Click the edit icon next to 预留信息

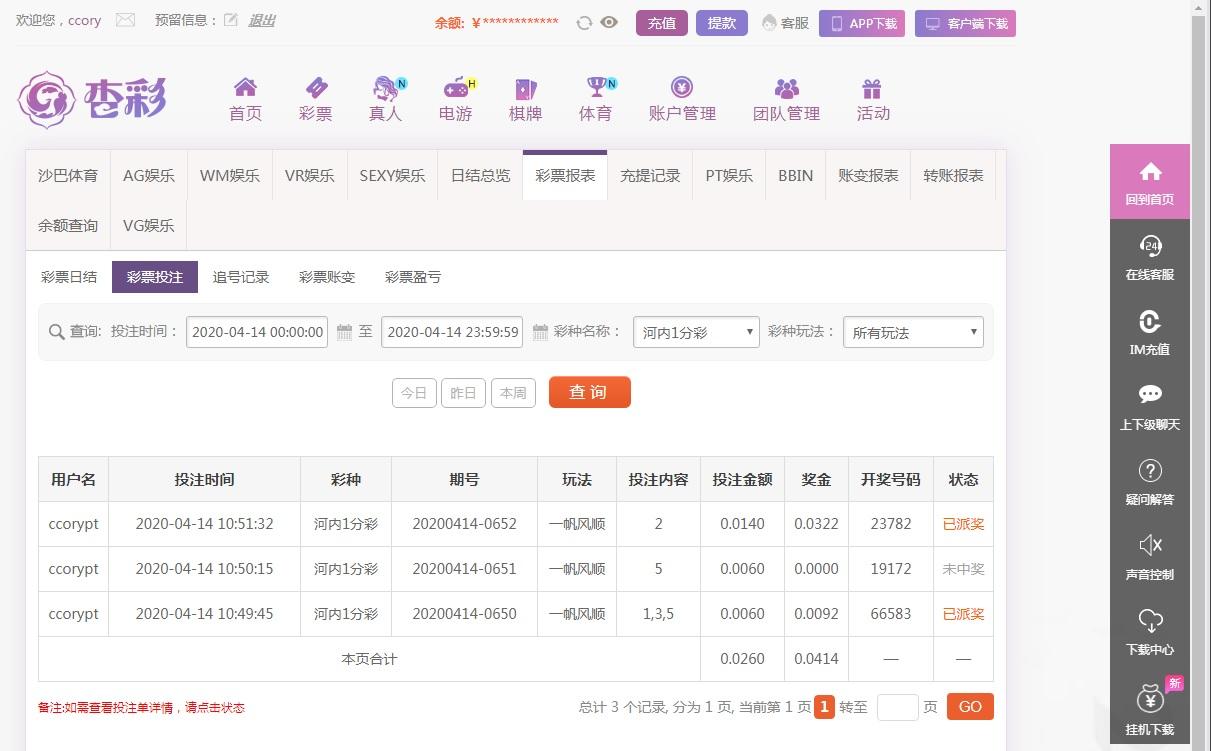[231, 20]
